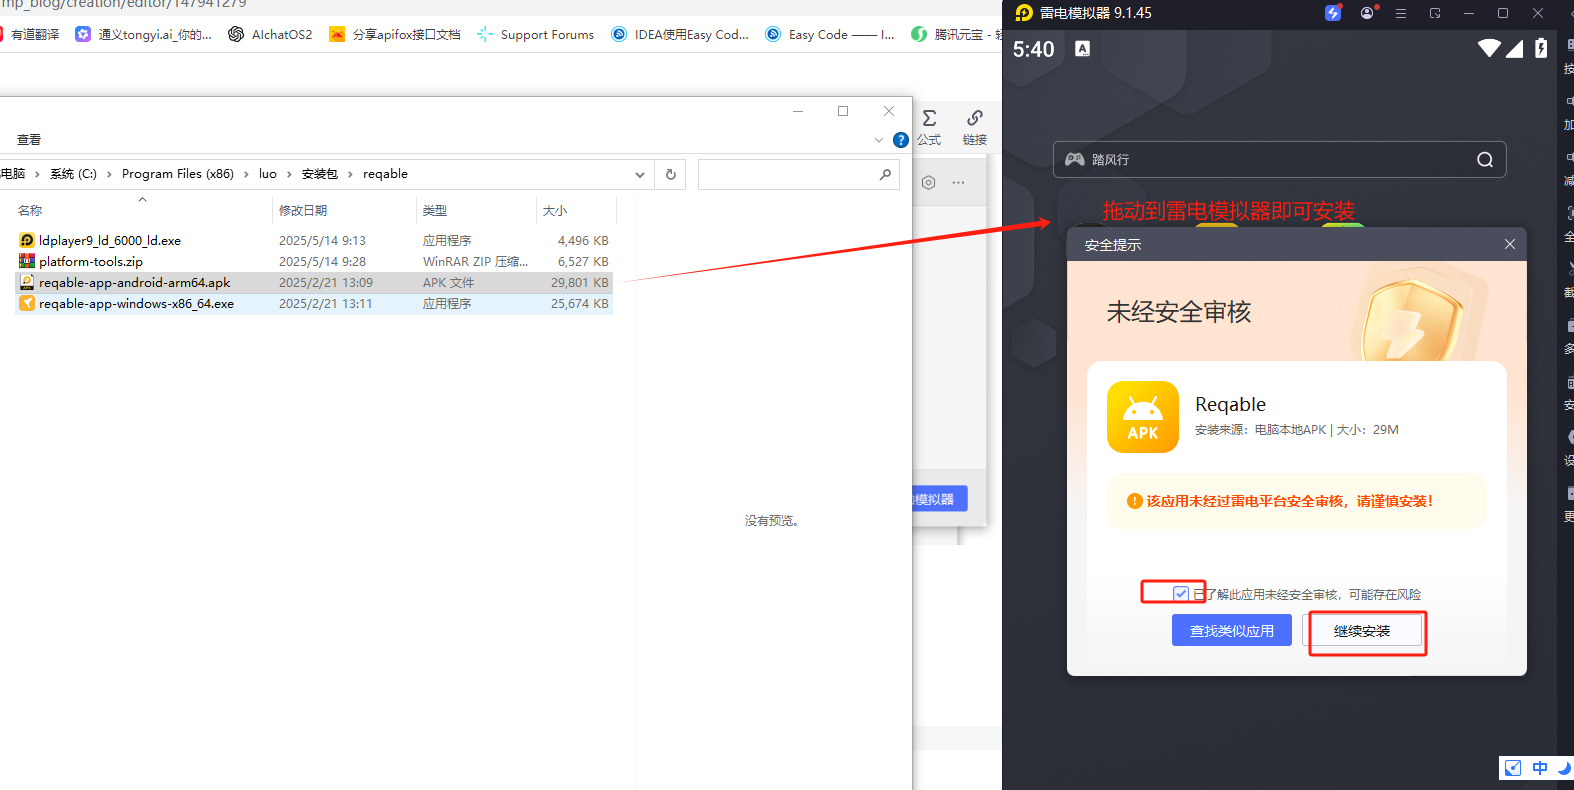Select ldplayer9_ld_6000_ld.exe file
Image resolution: width=1574 pixels, height=790 pixels.
(110, 241)
